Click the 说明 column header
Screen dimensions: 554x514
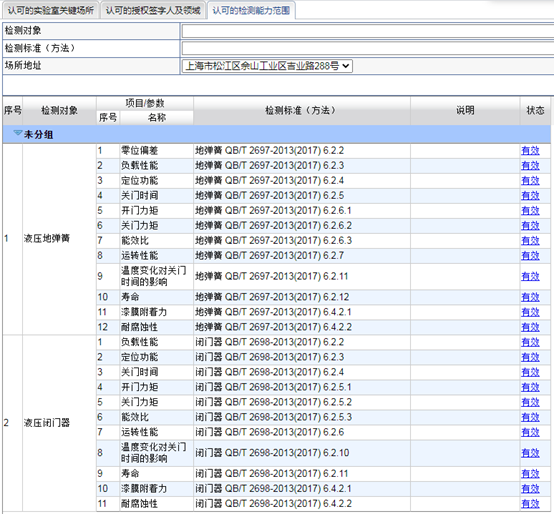click(465, 111)
